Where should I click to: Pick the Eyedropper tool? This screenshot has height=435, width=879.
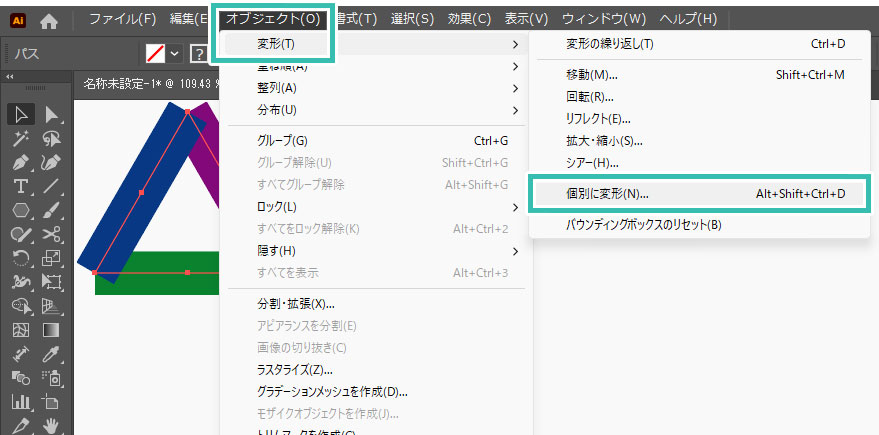[x=51, y=354]
